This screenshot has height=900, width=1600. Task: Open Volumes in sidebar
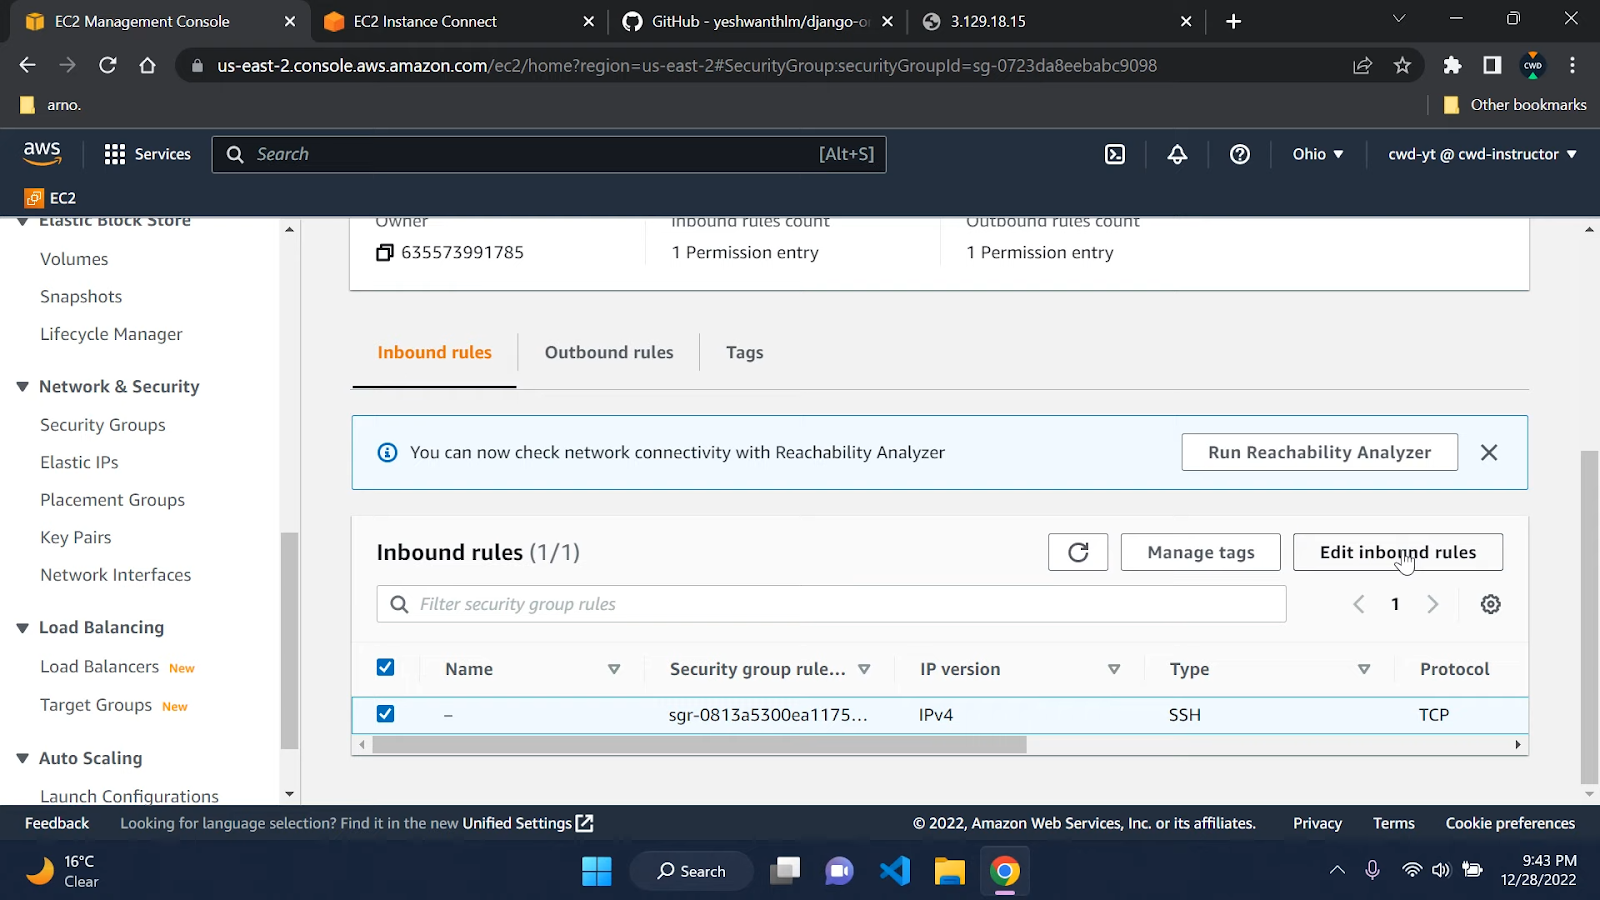click(x=74, y=259)
